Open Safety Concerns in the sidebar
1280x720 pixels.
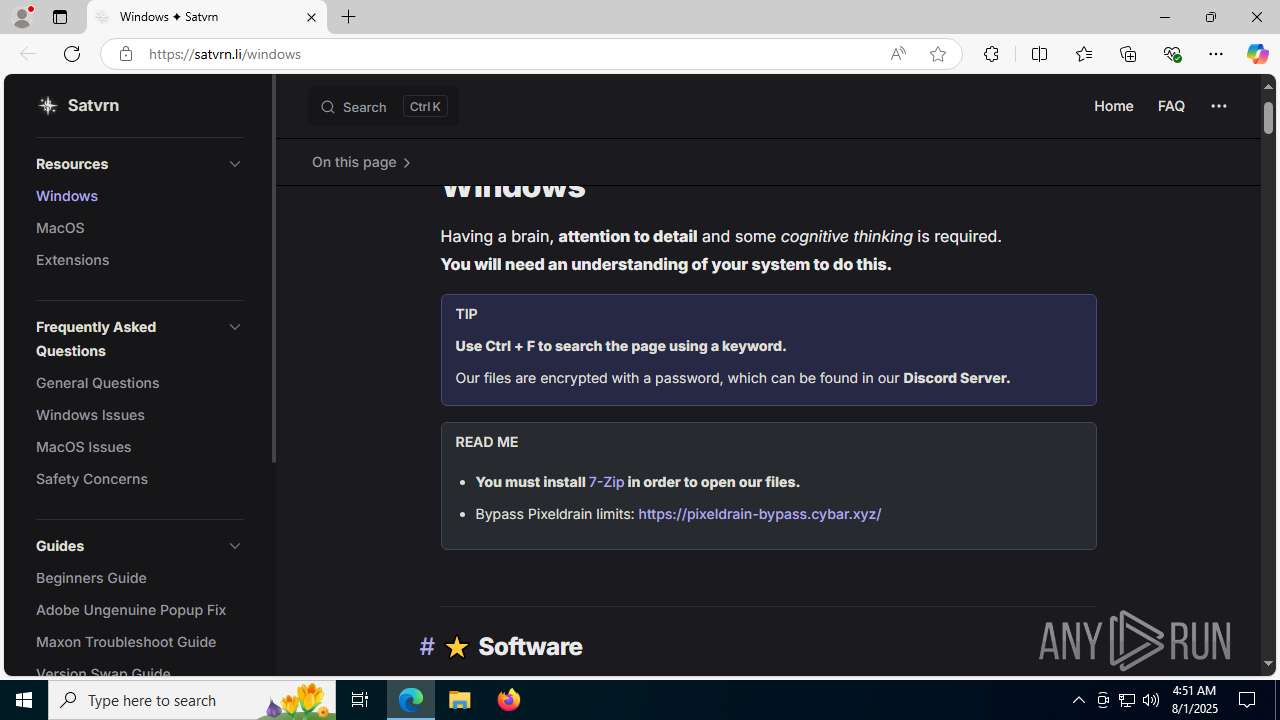[92, 479]
